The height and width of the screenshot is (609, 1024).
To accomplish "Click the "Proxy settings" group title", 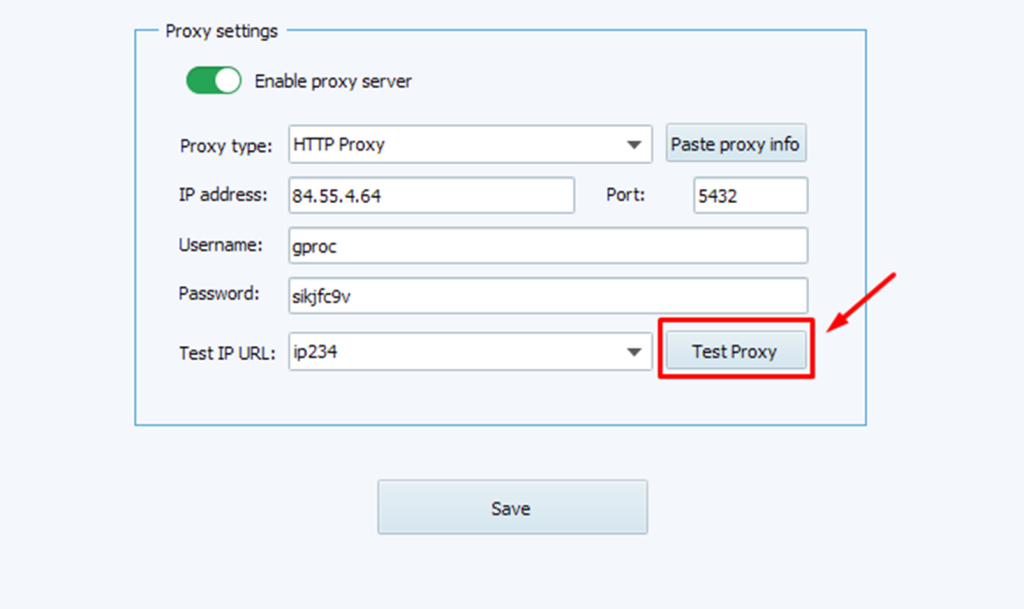I will coord(221,31).
